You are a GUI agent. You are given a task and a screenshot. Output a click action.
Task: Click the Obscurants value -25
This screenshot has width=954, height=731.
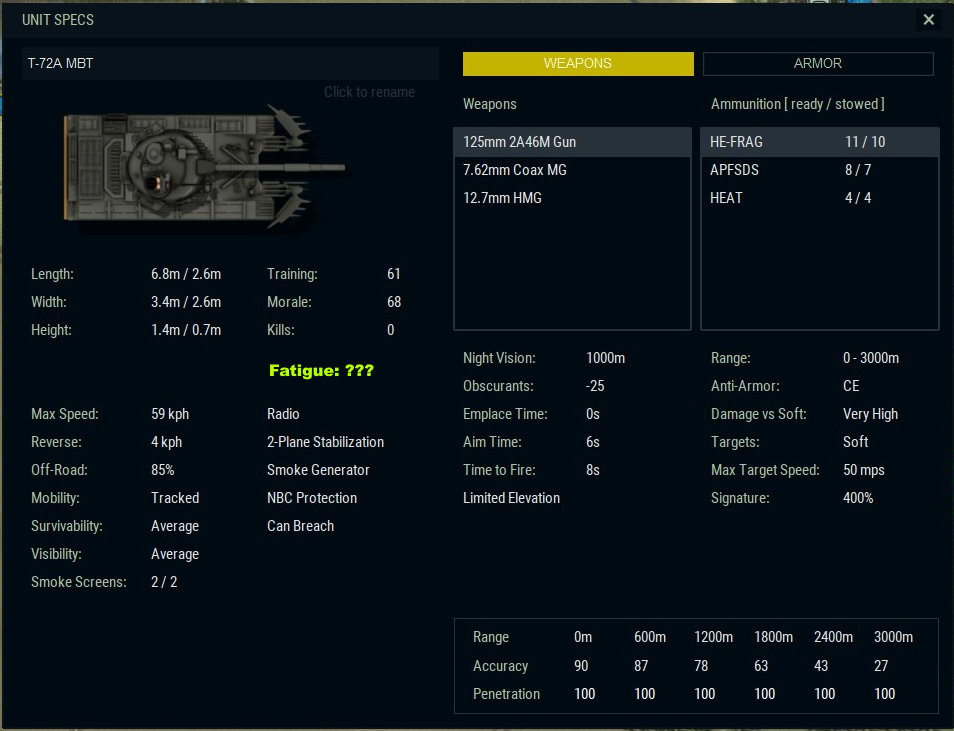pos(595,386)
